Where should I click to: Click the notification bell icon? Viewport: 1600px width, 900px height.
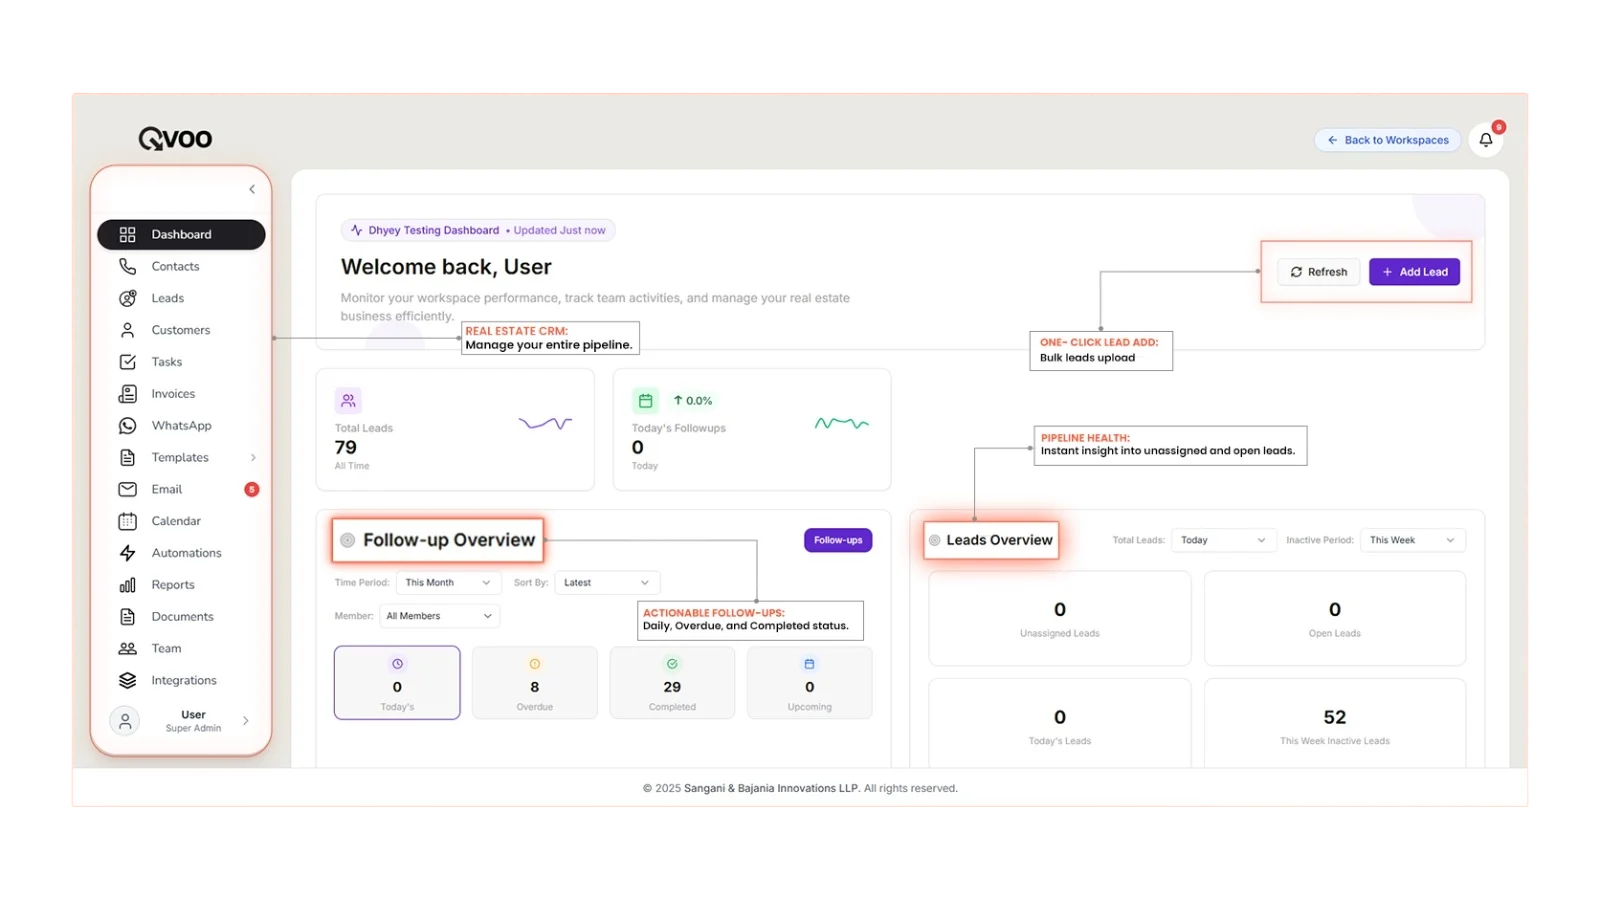[x=1486, y=140]
